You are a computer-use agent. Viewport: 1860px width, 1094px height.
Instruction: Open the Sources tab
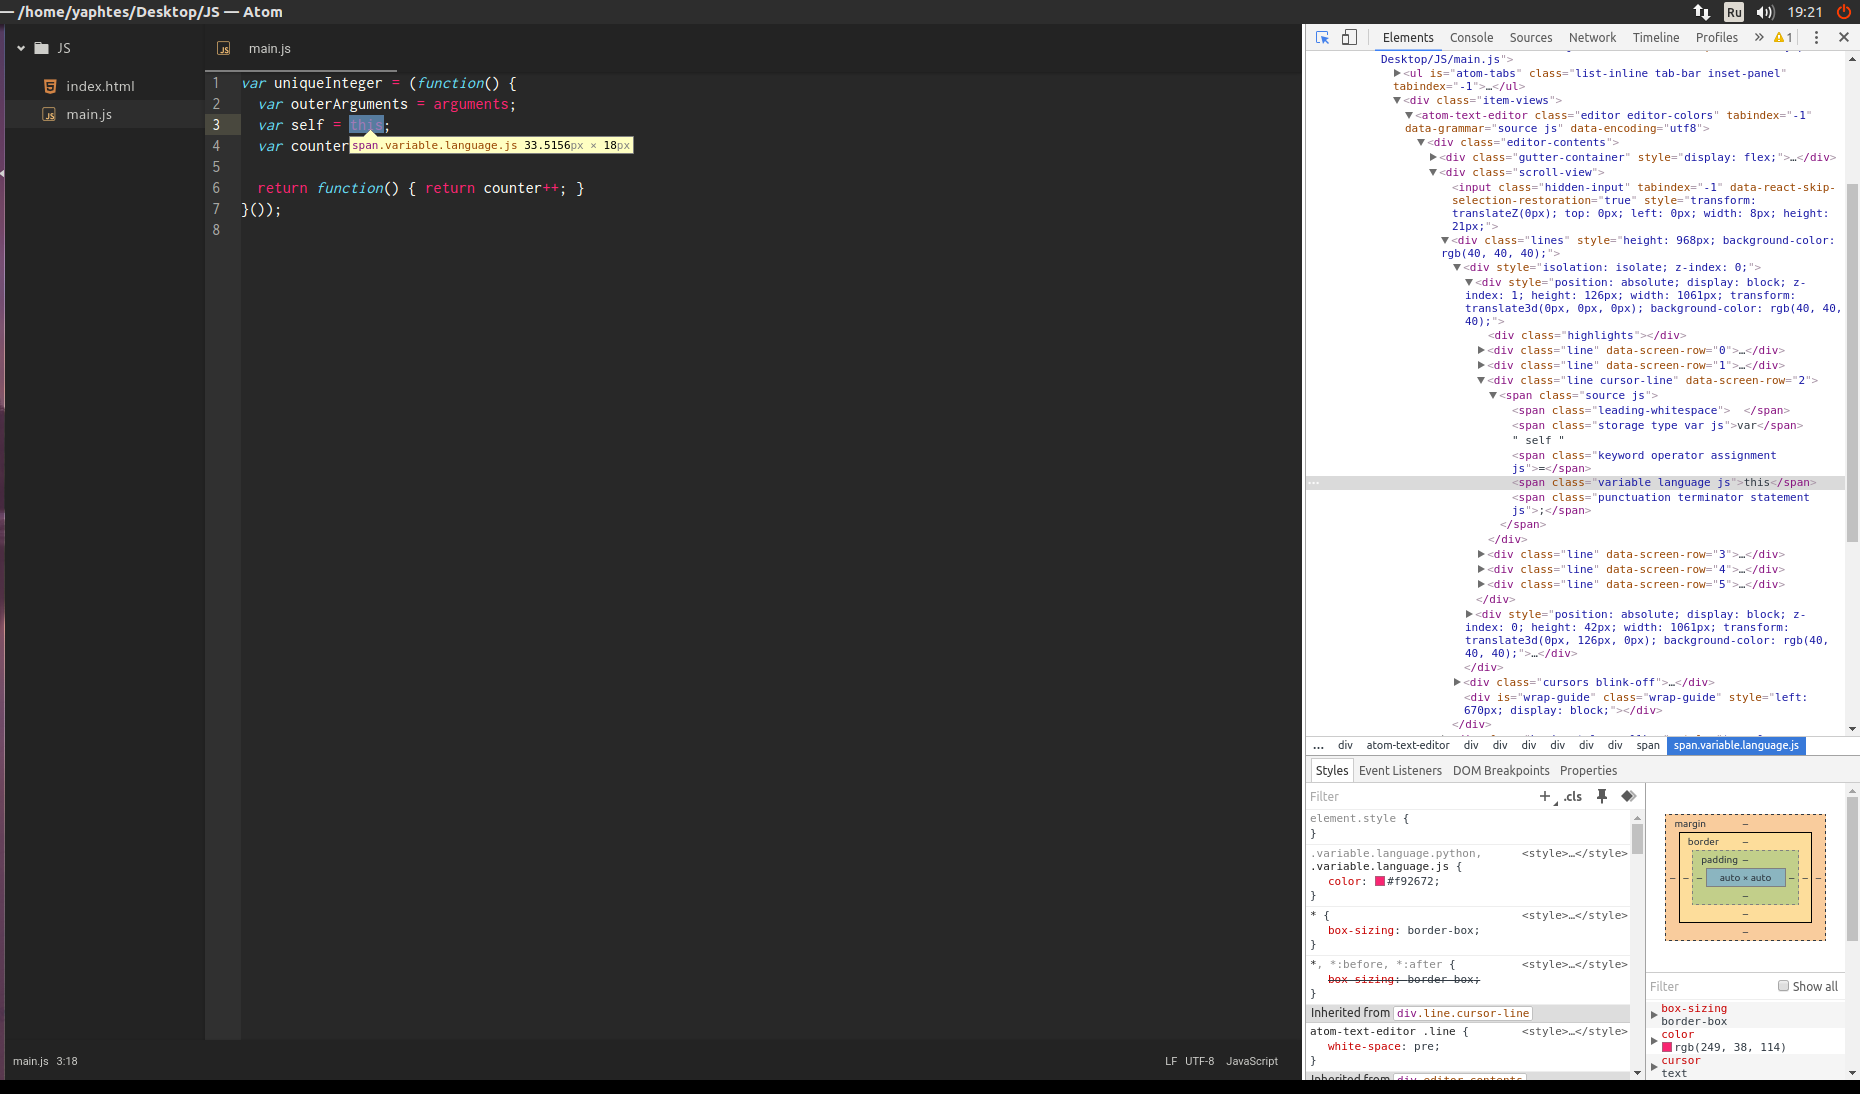point(1531,37)
